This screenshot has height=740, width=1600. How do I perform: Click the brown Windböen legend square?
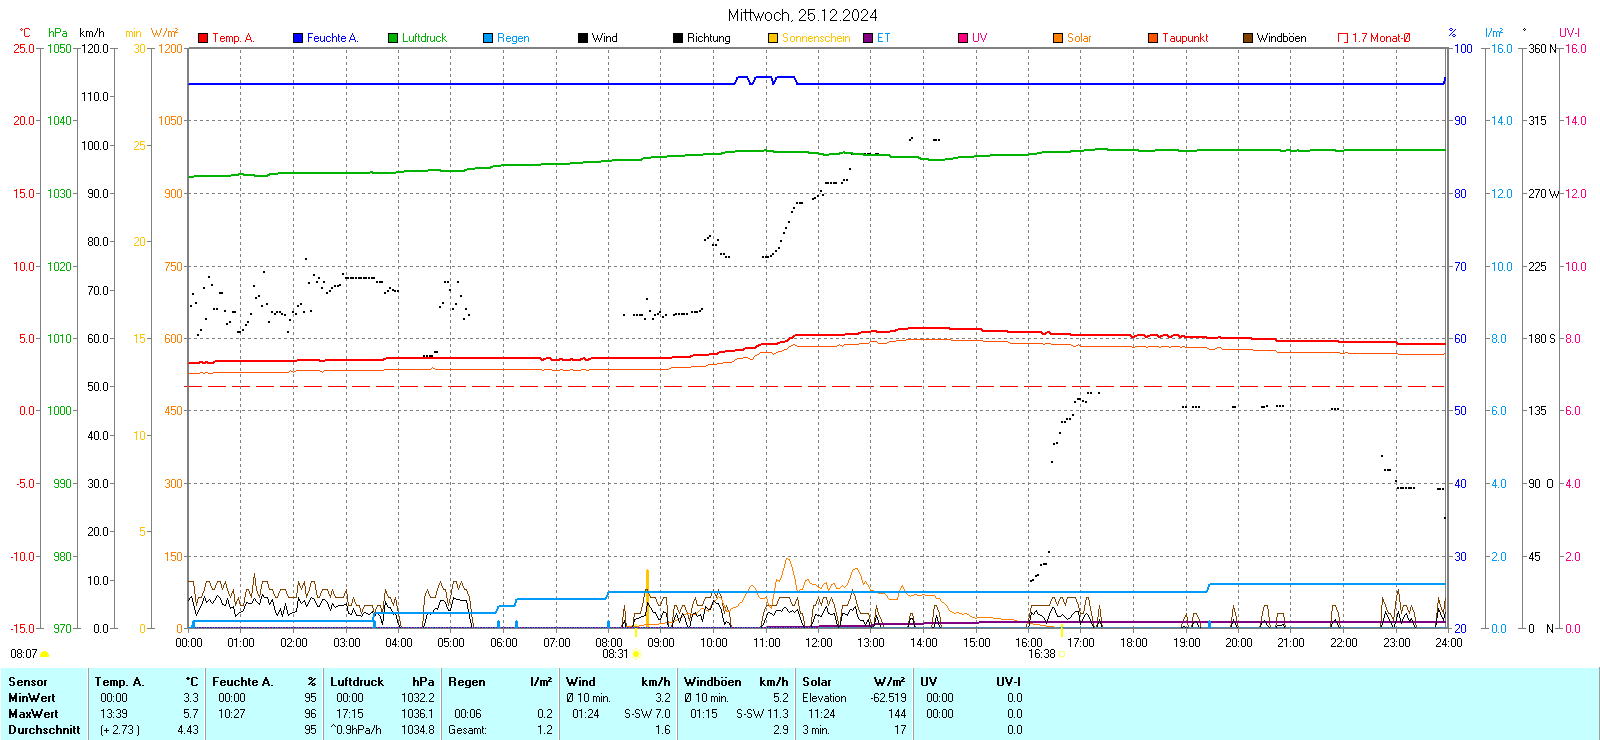[x=1248, y=38]
